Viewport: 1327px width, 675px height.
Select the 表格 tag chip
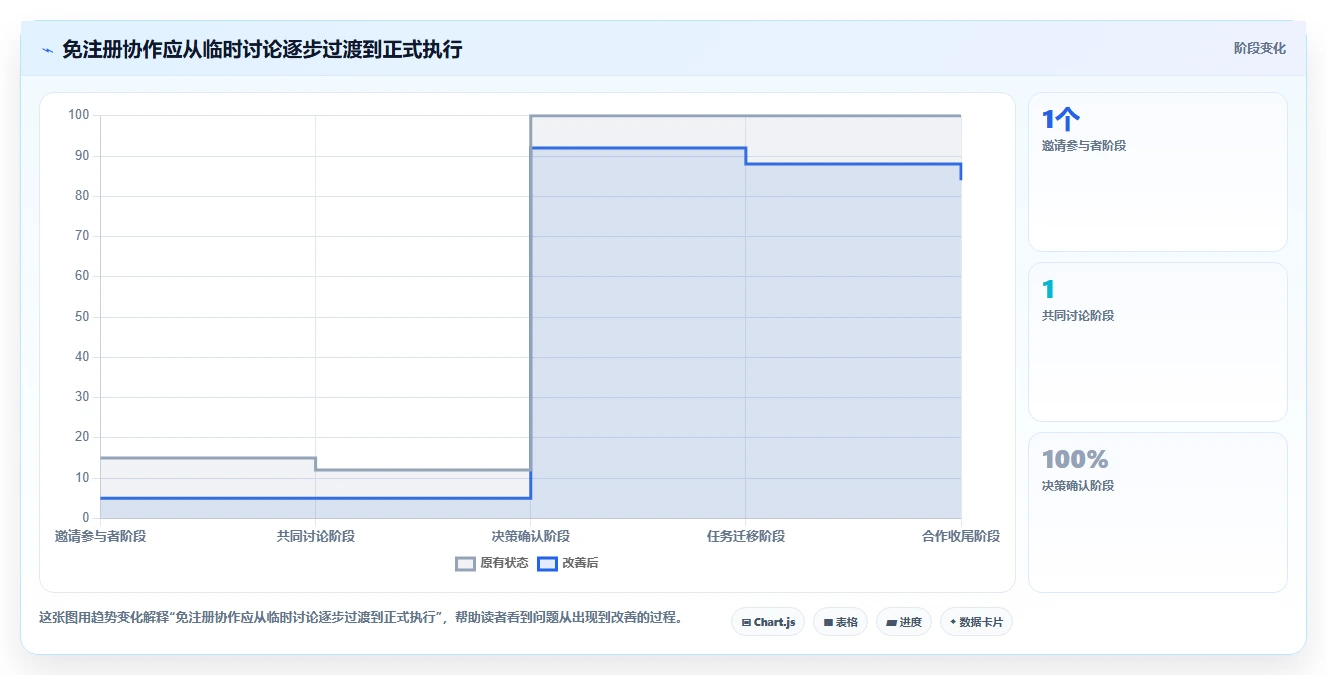coord(840,622)
